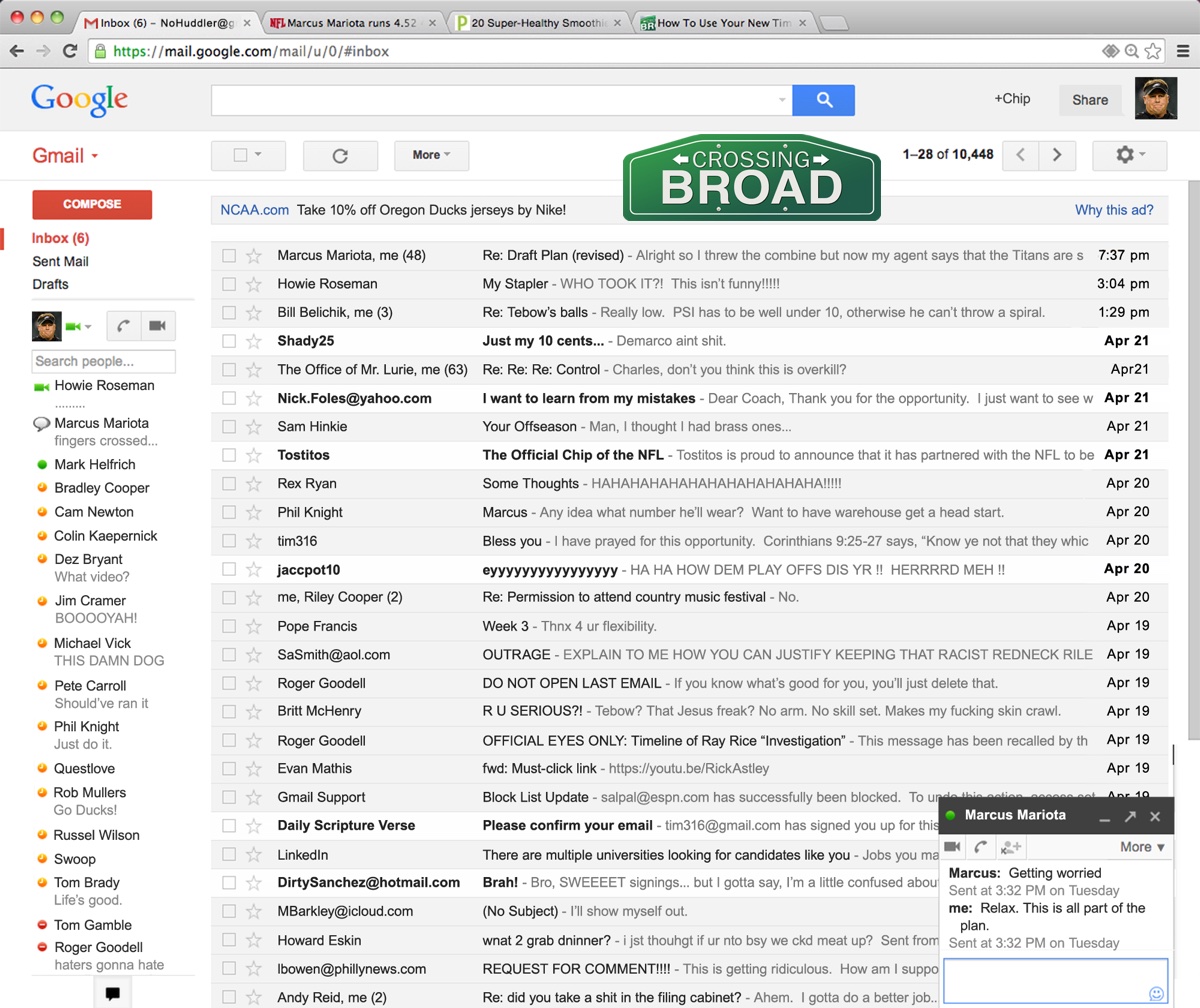1200x1008 pixels.
Task: Open the Gmail product switcher dropdown
Action: (x=66, y=156)
